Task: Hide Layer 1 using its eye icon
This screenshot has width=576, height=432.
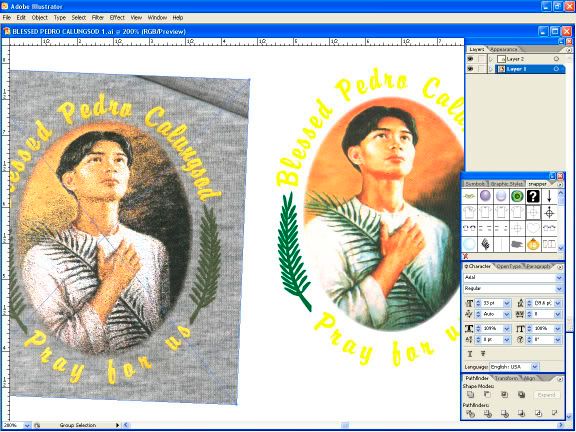Action: 470,69
